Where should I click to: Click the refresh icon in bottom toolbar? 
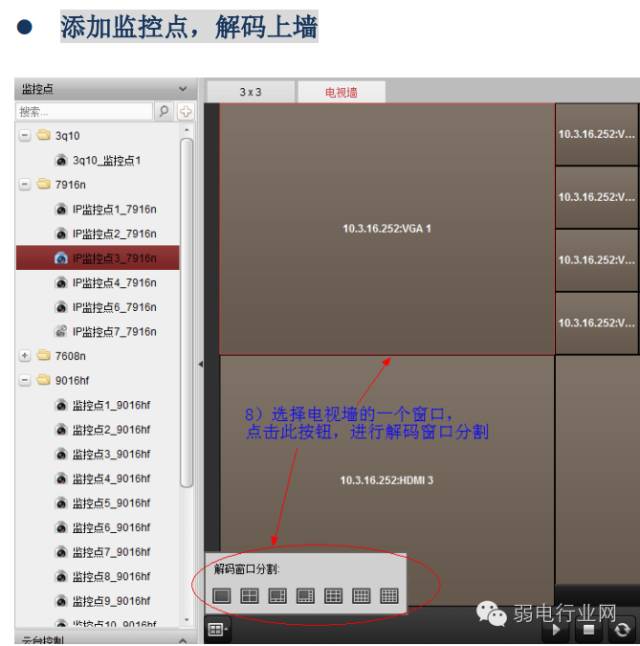[622, 630]
